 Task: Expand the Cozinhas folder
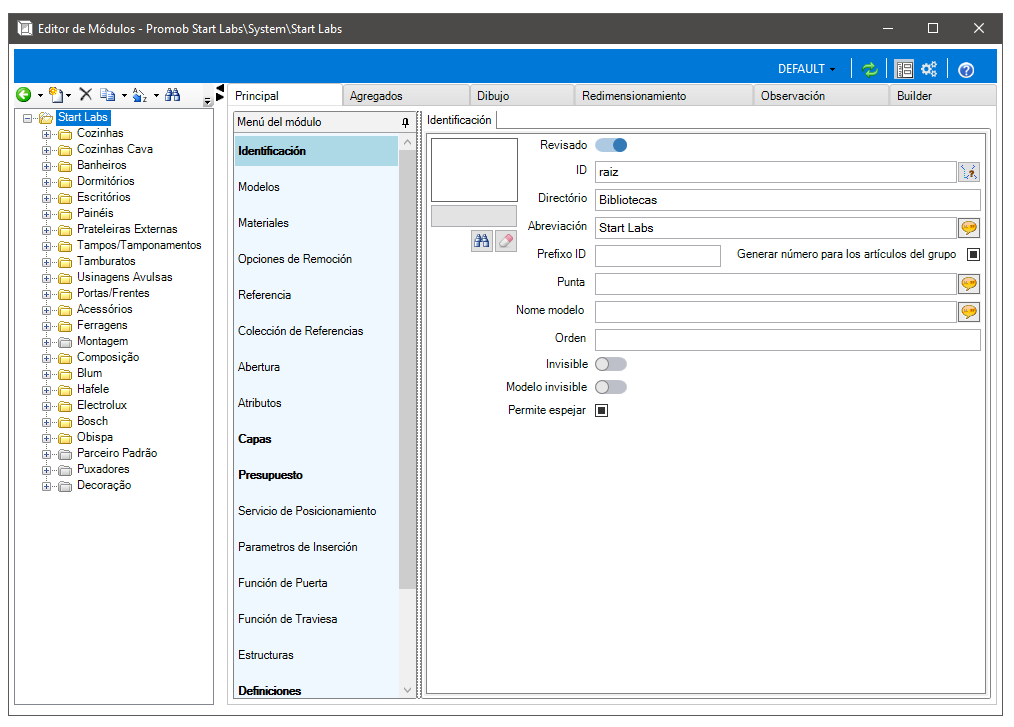click(47, 134)
